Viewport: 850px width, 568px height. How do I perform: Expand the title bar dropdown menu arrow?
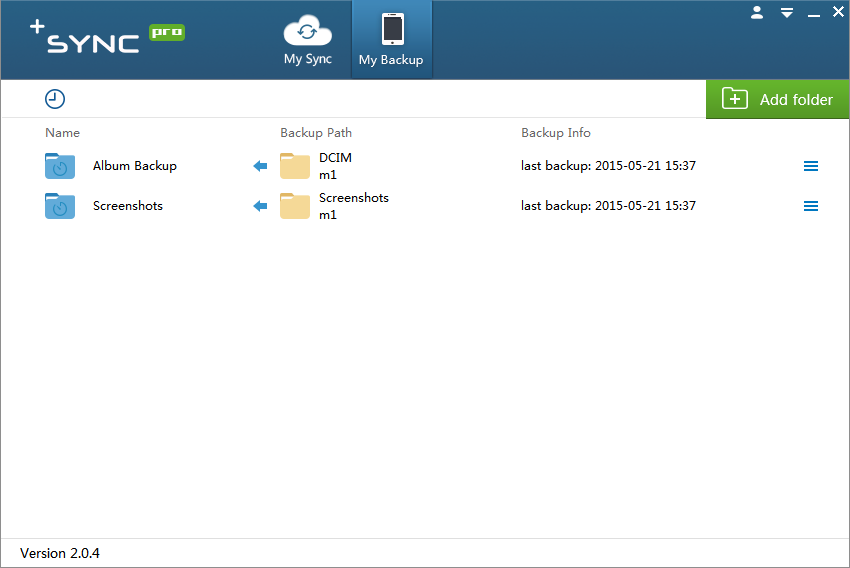tap(787, 13)
